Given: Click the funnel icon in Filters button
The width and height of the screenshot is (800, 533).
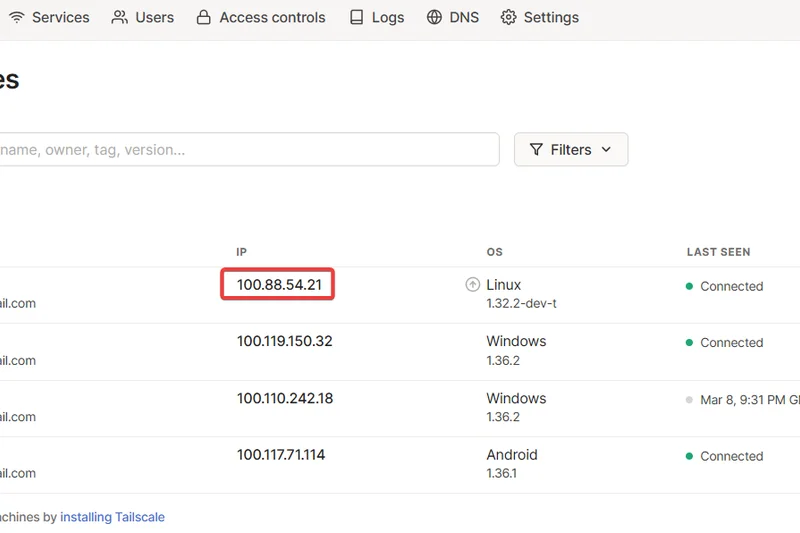Looking at the screenshot, I should 536,150.
